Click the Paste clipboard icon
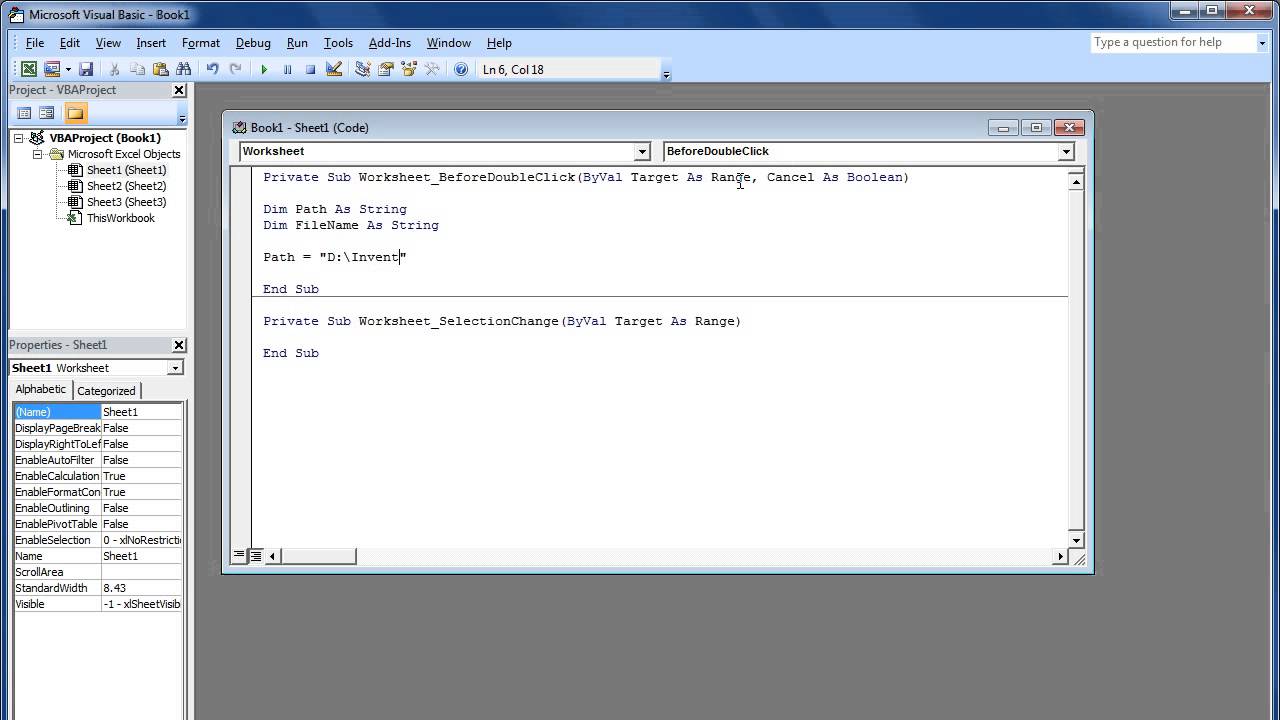Viewport: 1280px width, 720px height. coord(160,69)
